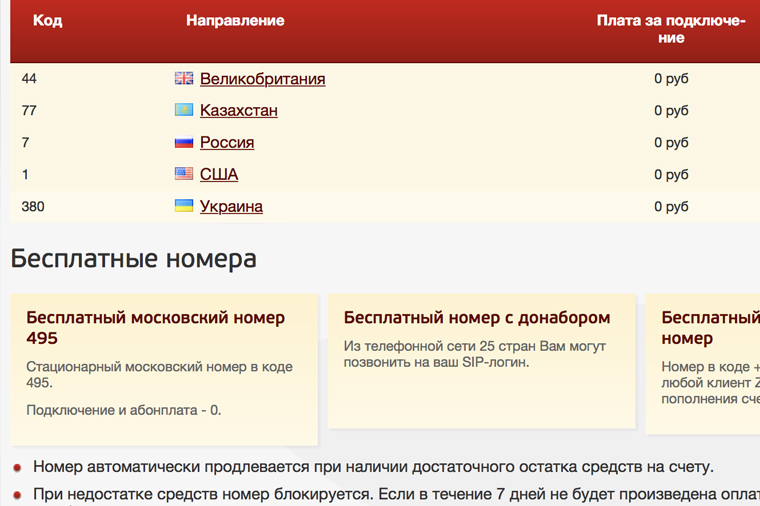Click the Kazakhstan flag icon
The image size is (760, 506).
pyautogui.click(x=184, y=110)
